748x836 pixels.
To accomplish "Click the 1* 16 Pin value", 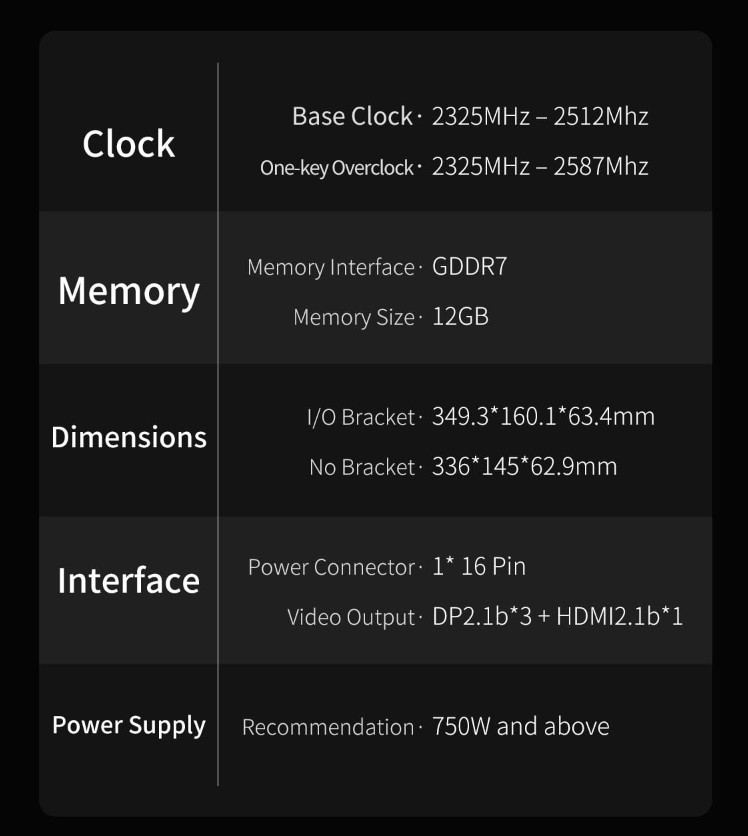I will [479, 566].
